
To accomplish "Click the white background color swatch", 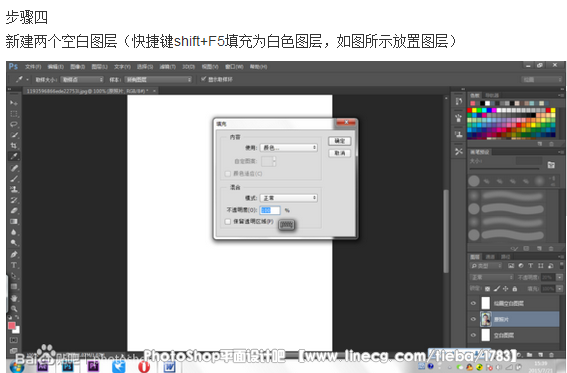I will tap(17, 330).
